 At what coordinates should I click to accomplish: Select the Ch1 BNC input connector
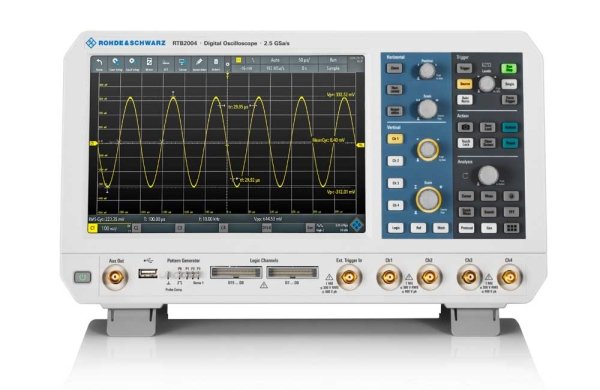pyautogui.click(x=389, y=277)
